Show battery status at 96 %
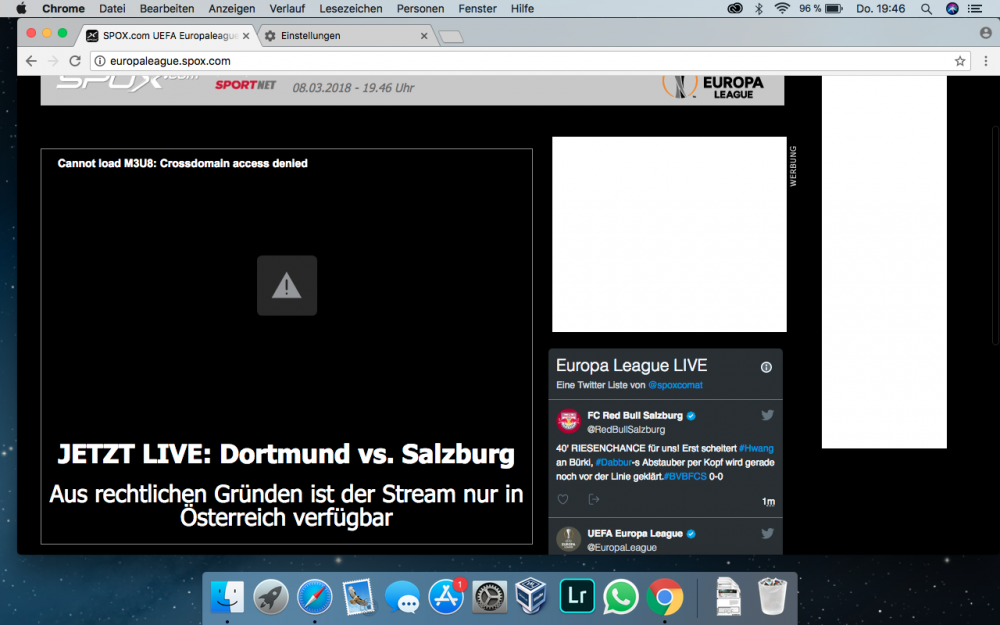This screenshot has height=625, width=1000. pos(821,9)
